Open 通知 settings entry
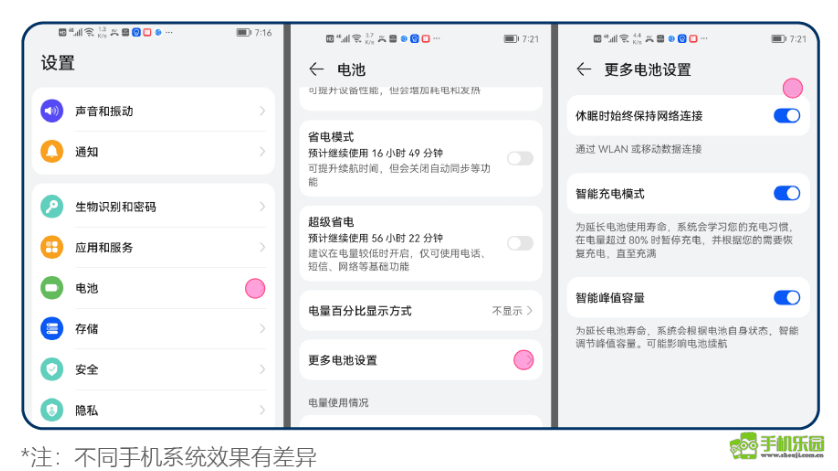This screenshot has height=471, width=838. pos(153,152)
